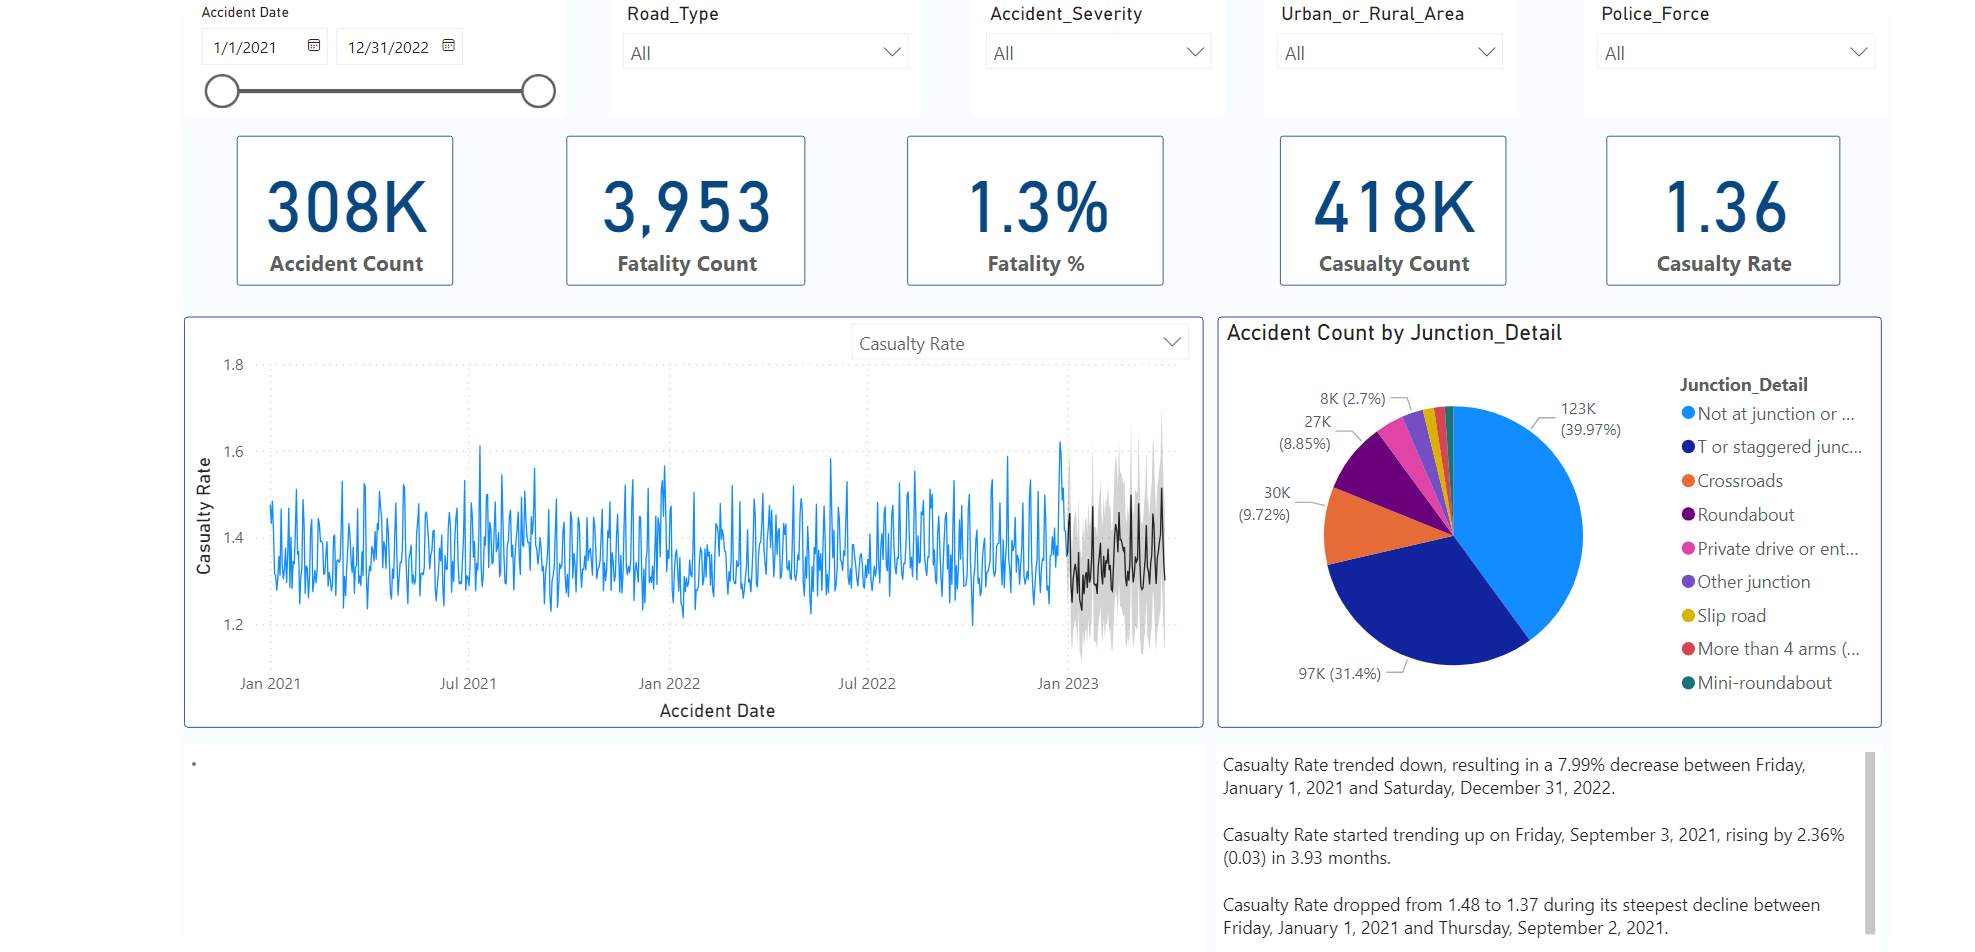Click the Mini-roundabout legend marker
This screenshot has height=952, width=1975.
click(1688, 682)
